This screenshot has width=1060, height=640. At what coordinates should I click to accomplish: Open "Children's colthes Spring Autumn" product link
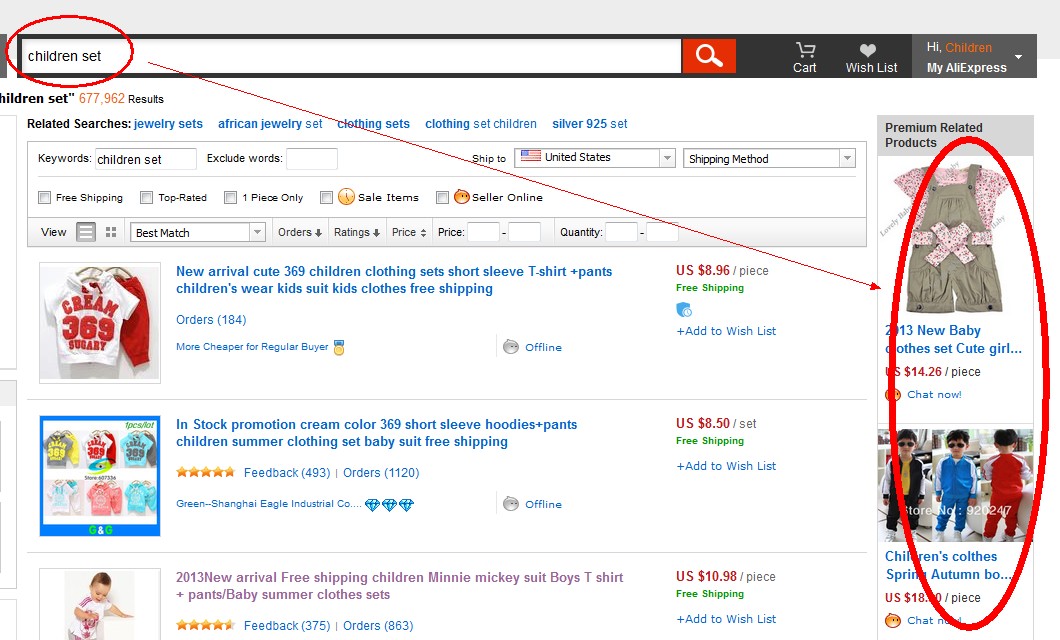coord(949,565)
